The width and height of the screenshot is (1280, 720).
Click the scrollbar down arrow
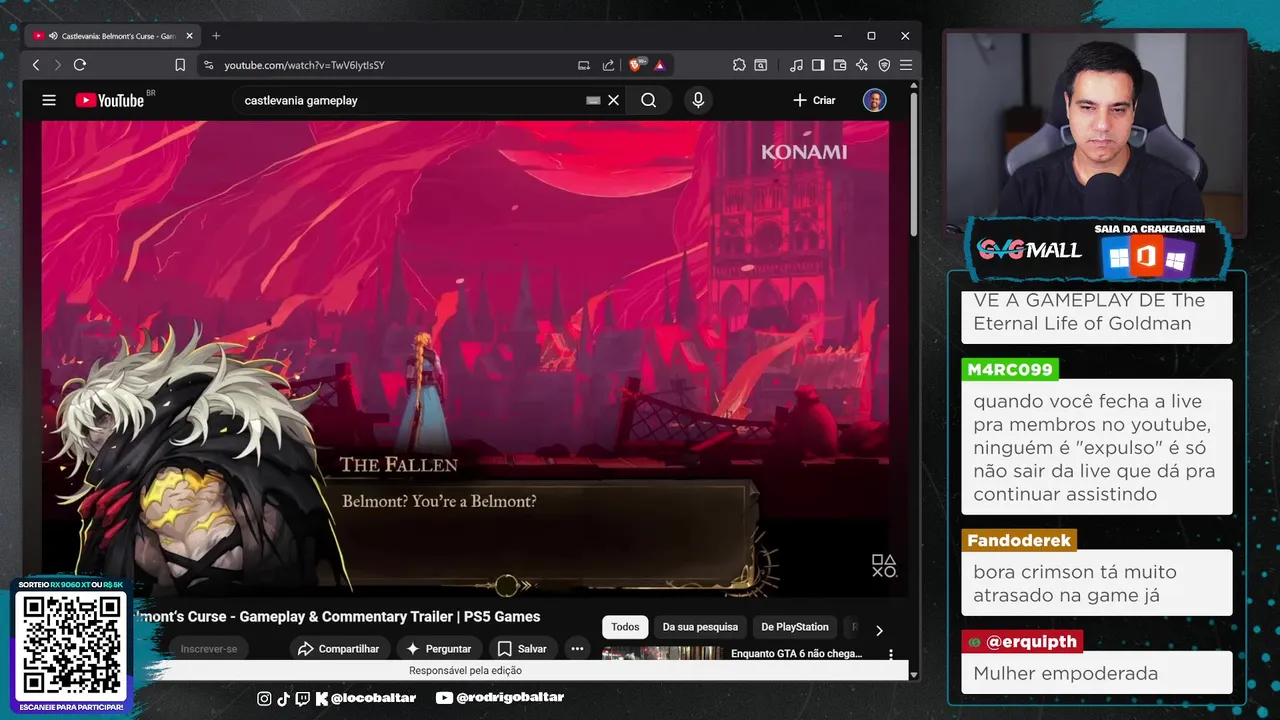914,675
